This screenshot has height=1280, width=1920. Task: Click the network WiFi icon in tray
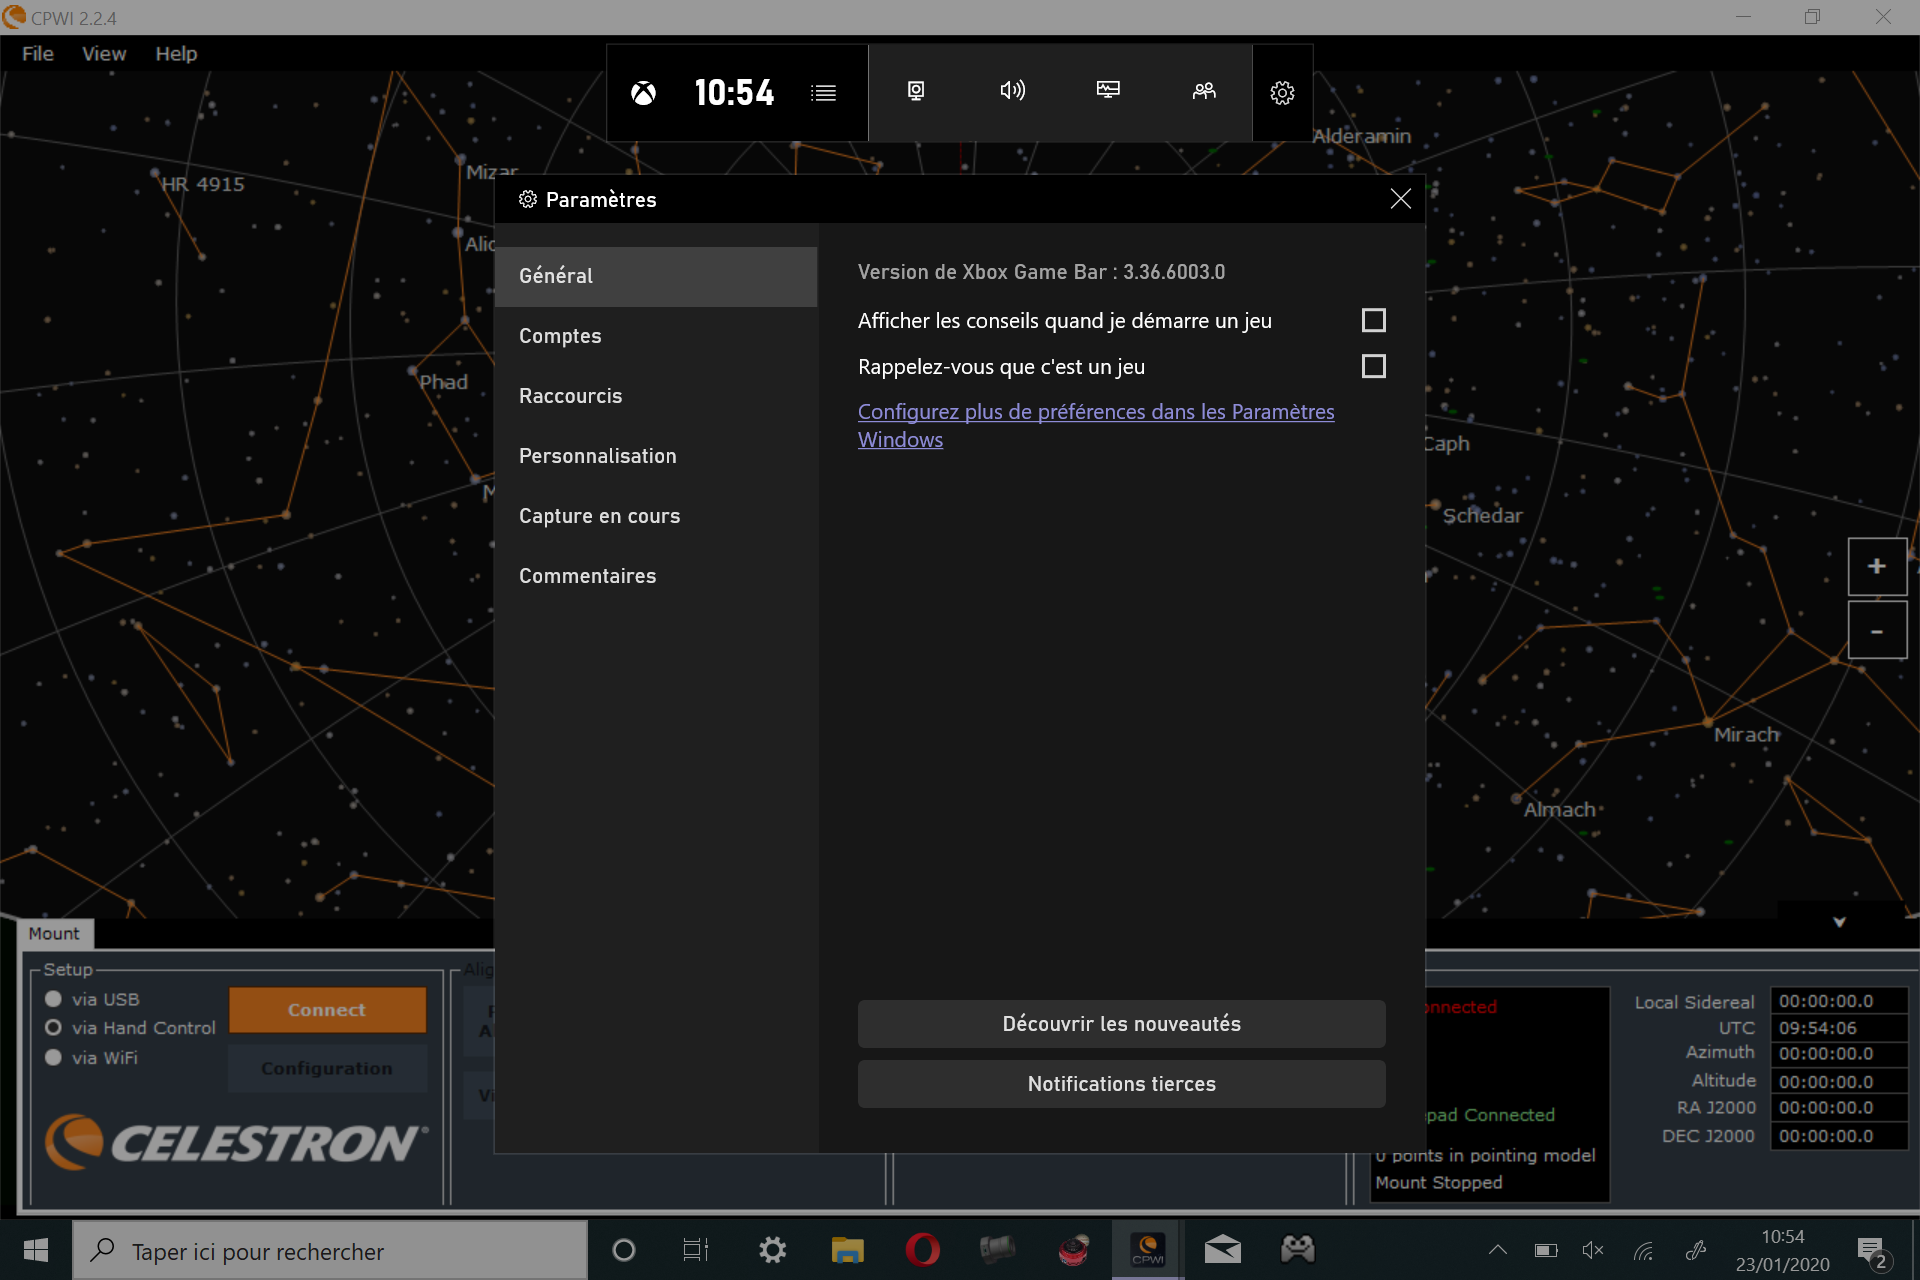tap(1644, 1250)
